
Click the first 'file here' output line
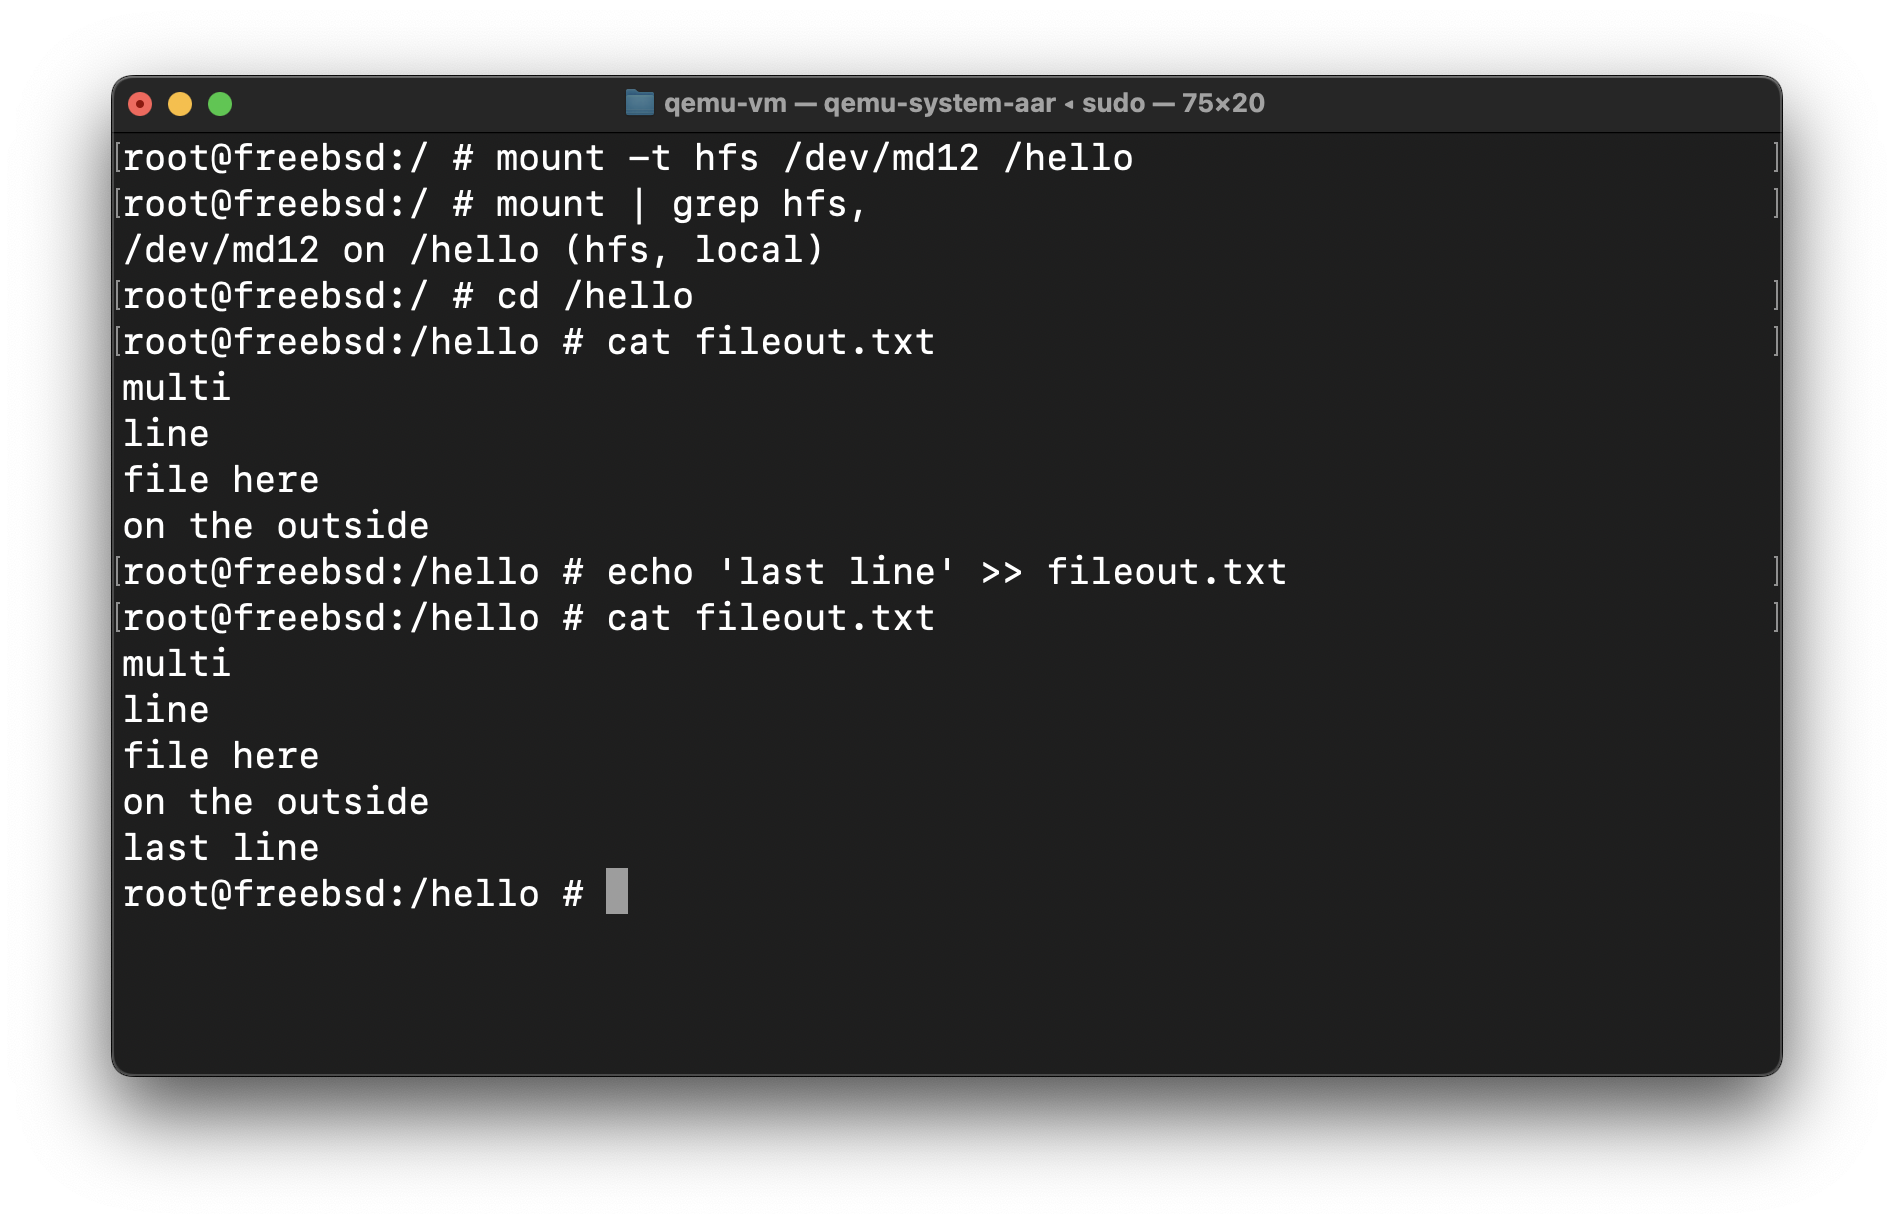pos(221,480)
